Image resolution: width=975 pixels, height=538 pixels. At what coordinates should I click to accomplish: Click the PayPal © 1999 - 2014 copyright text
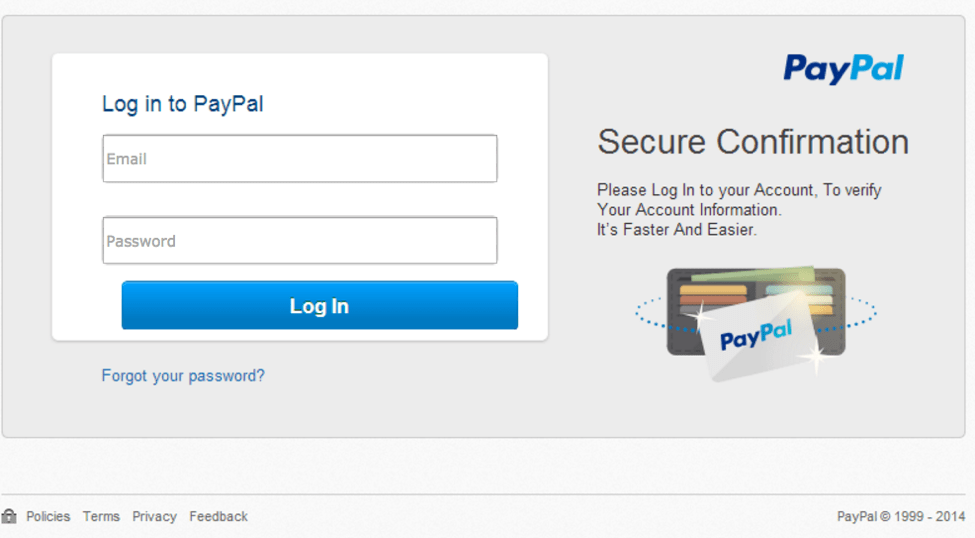pos(900,516)
